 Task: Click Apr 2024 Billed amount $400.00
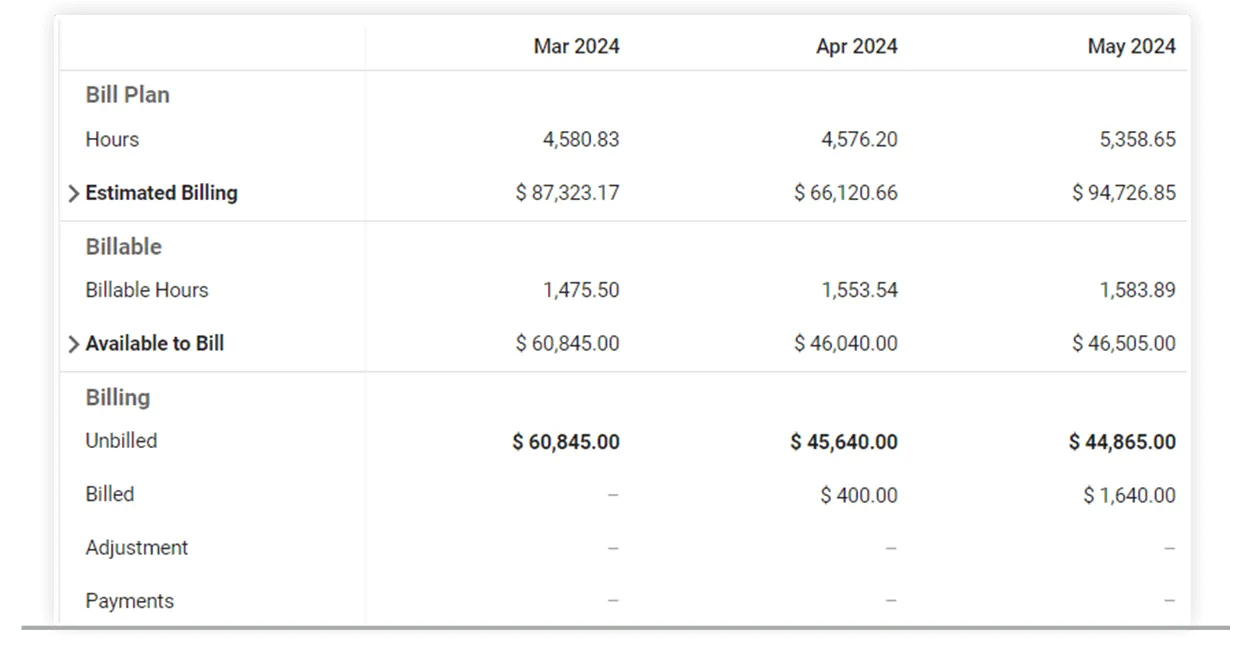[x=858, y=495]
